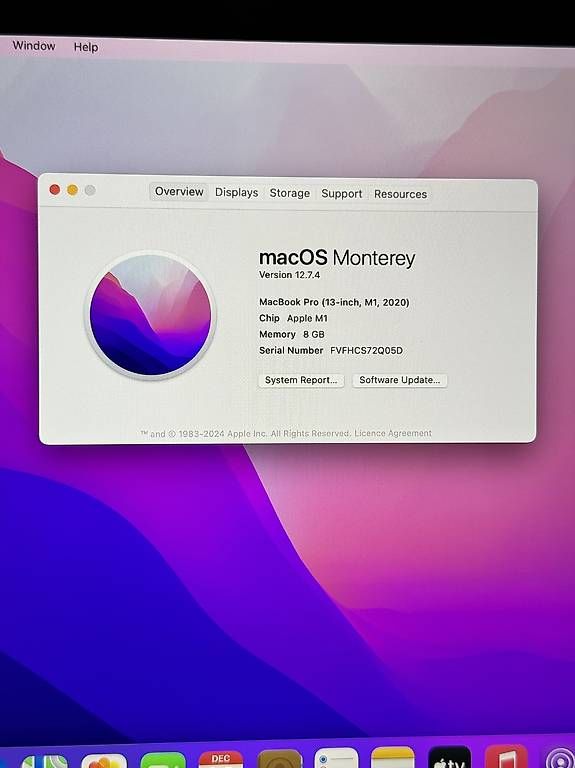The image size is (575, 768).
Task: Open Music from the Dock
Action: (506, 757)
